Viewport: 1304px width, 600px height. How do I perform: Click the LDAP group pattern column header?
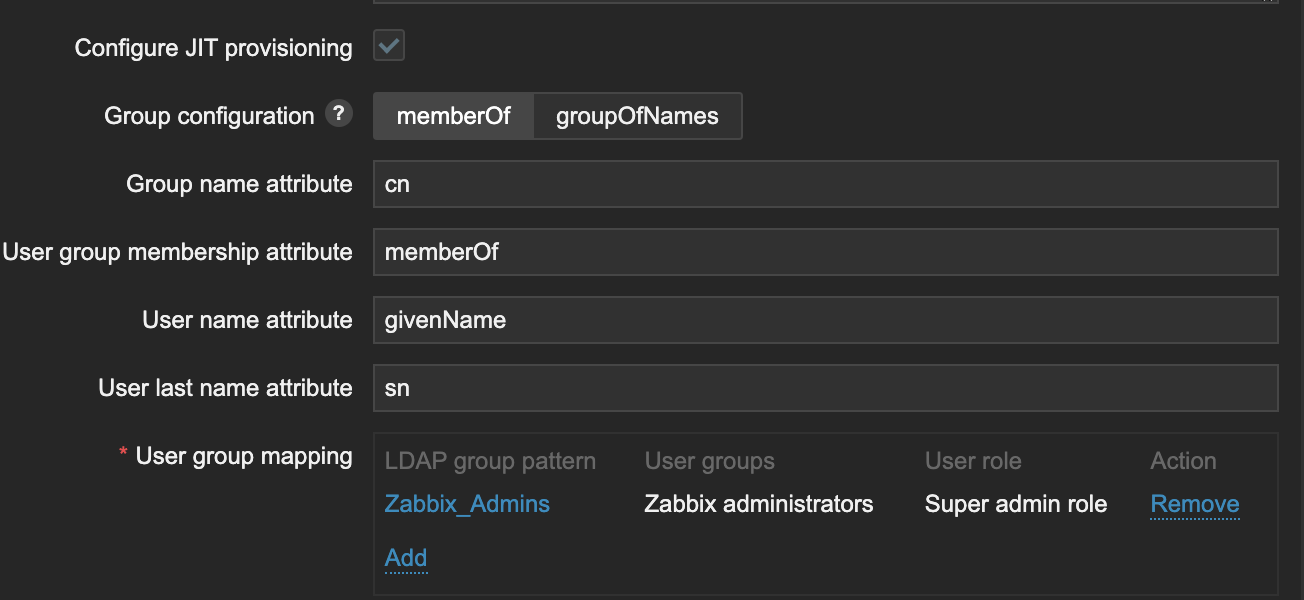490,461
